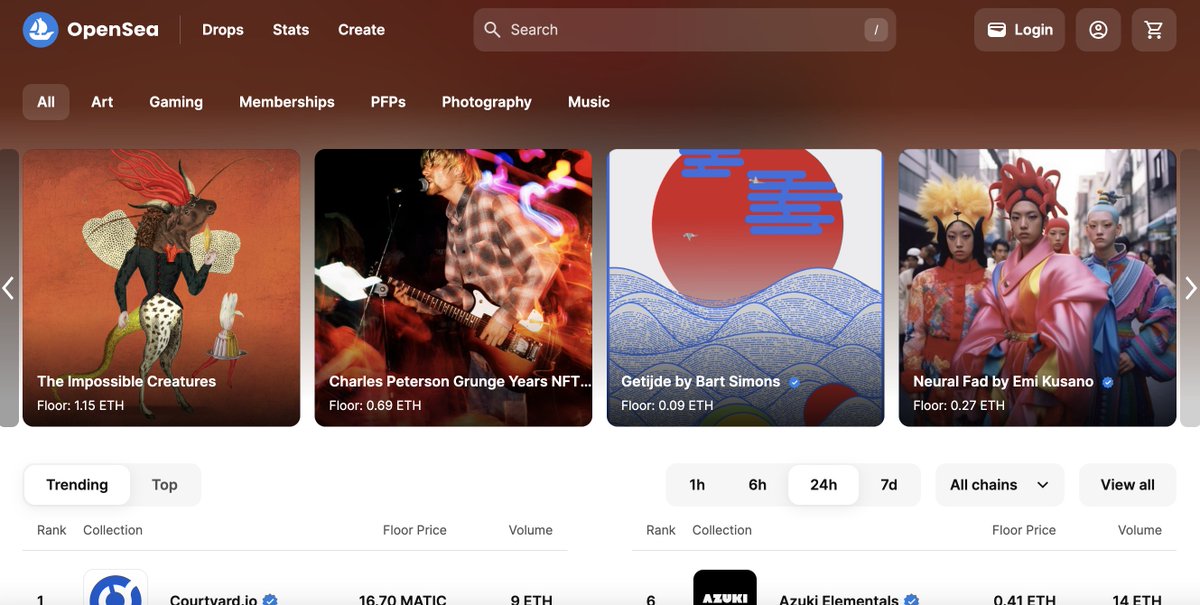Open Neural Fad by Emi Kusano card
Image resolution: width=1200 pixels, height=605 pixels.
click(x=1037, y=288)
